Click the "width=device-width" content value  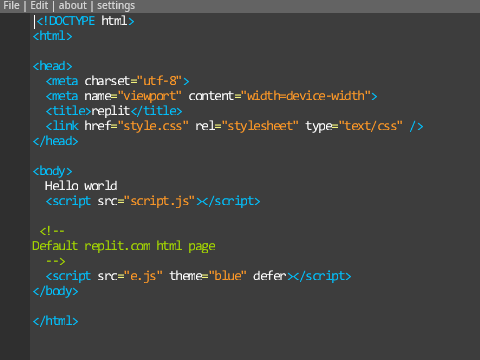click(306, 96)
